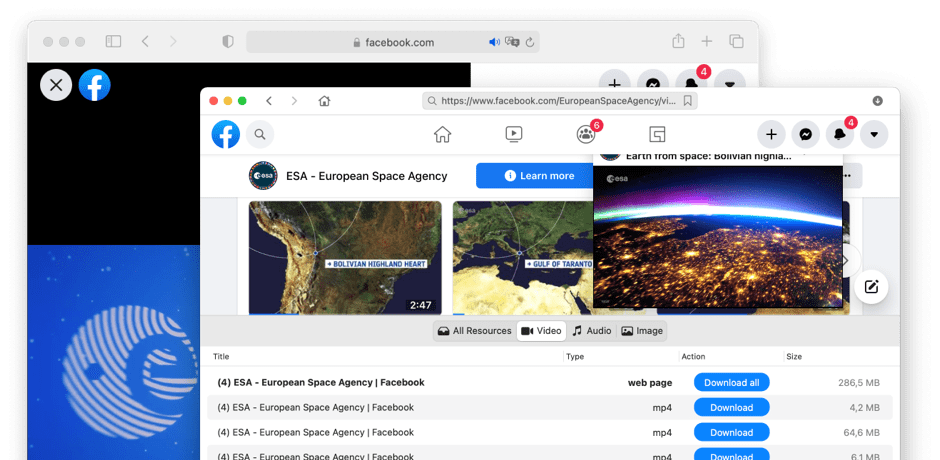Open Facebook Watch tab

pyautogui.click(x=514, y=134)
